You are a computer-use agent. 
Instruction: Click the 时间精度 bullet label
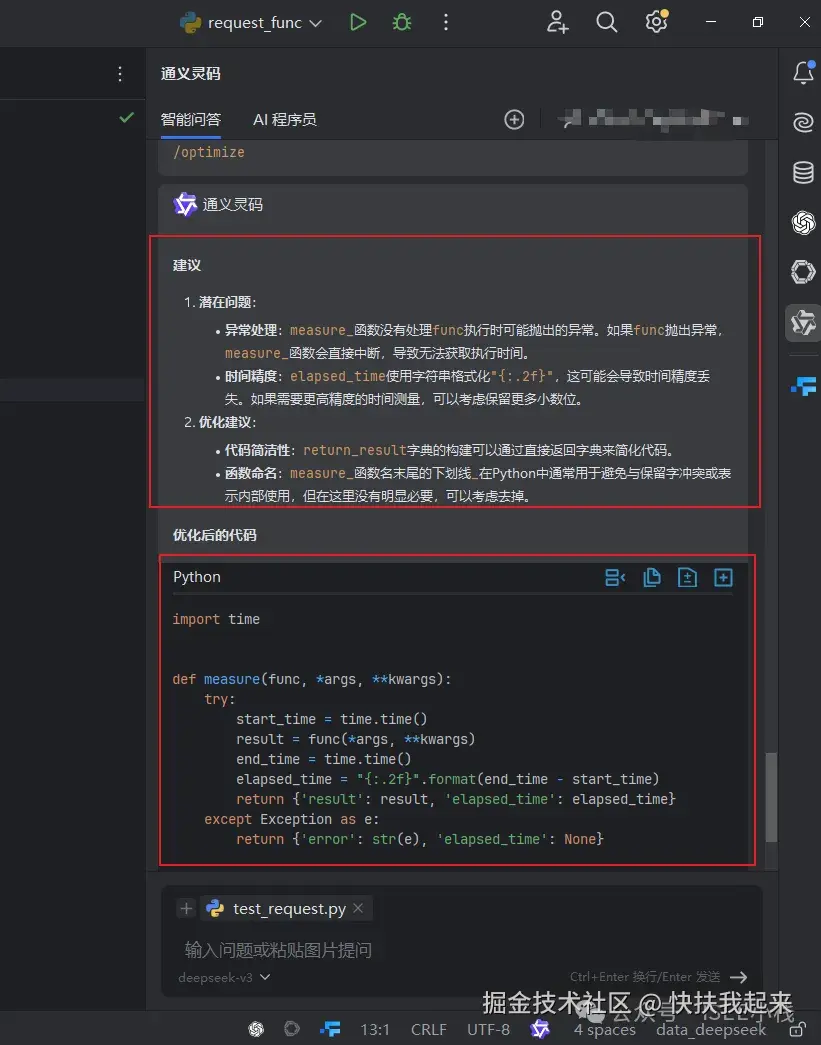(x=251, y=376)
